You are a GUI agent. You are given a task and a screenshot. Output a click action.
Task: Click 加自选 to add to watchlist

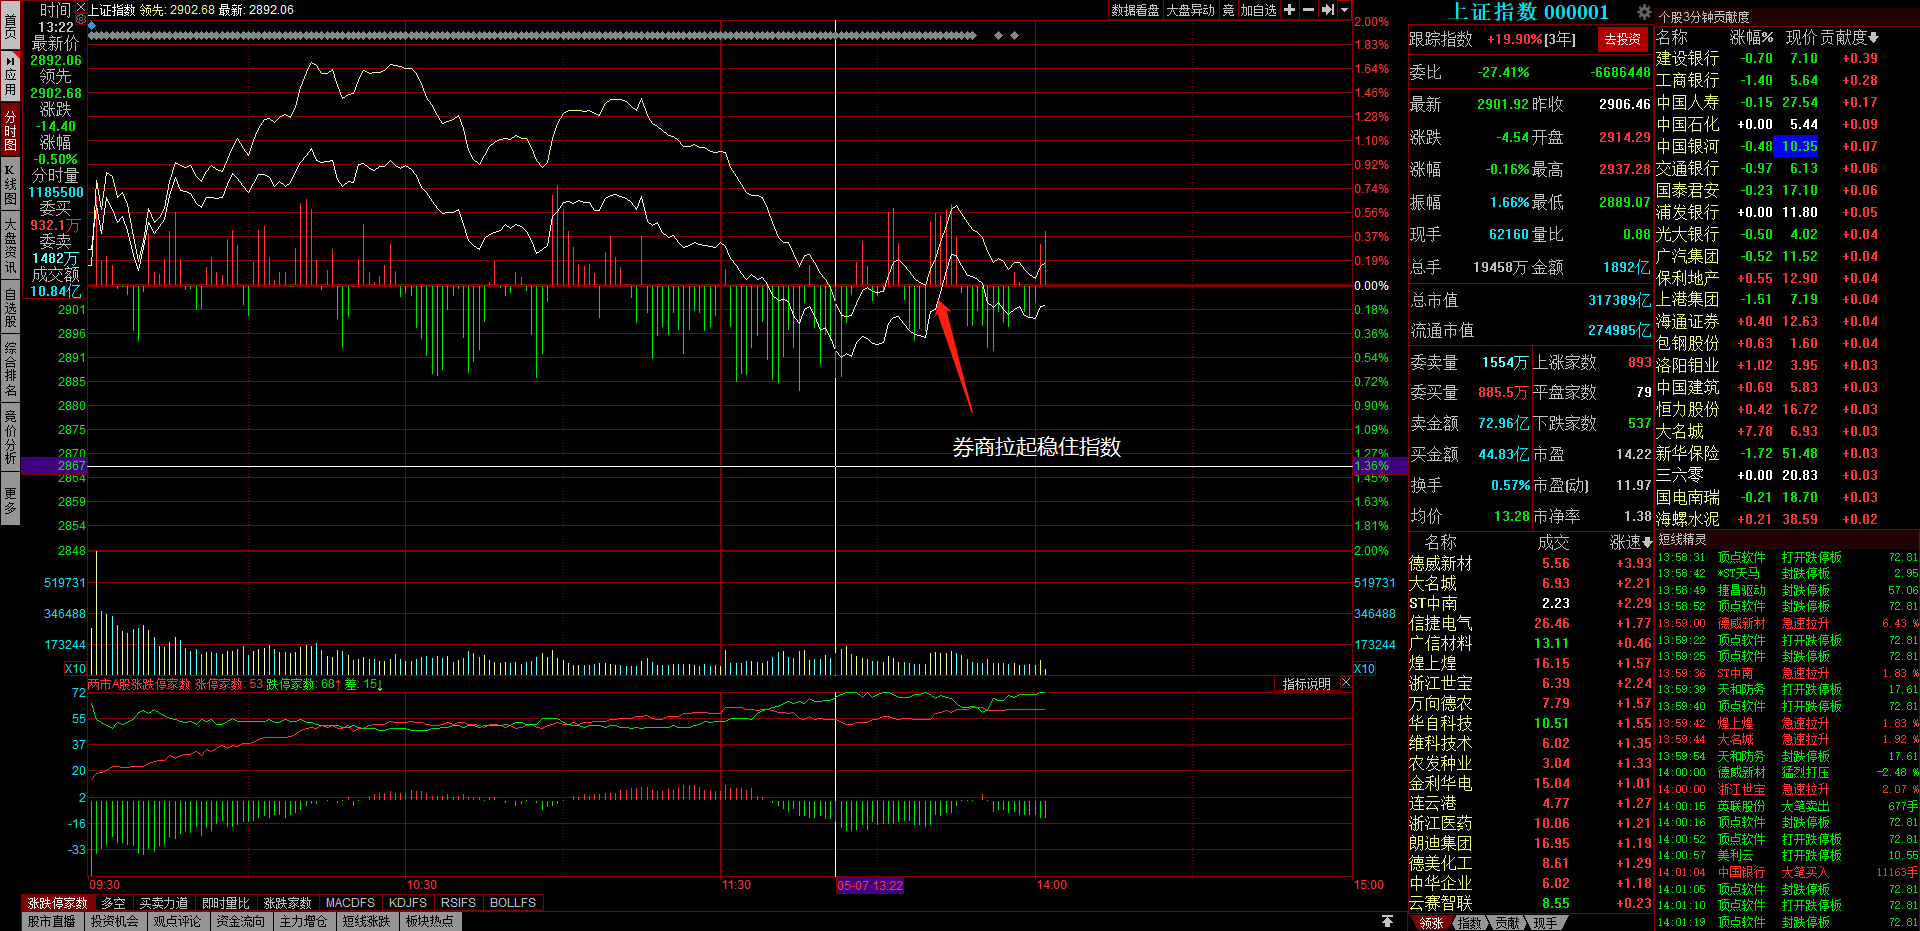1259,10
